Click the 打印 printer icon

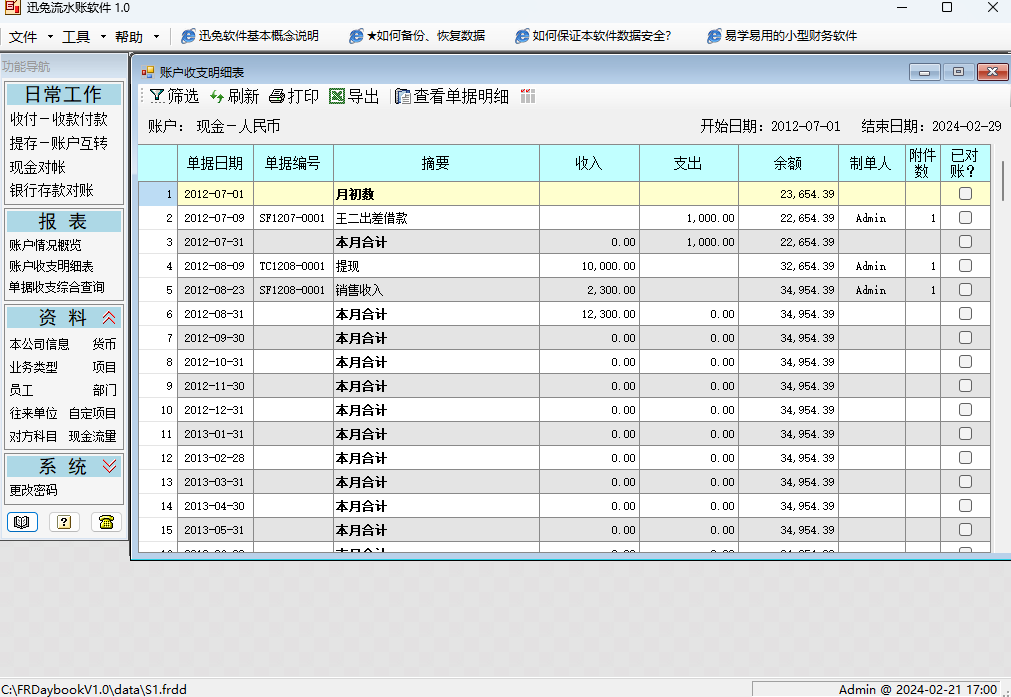(x=277, y=96)
